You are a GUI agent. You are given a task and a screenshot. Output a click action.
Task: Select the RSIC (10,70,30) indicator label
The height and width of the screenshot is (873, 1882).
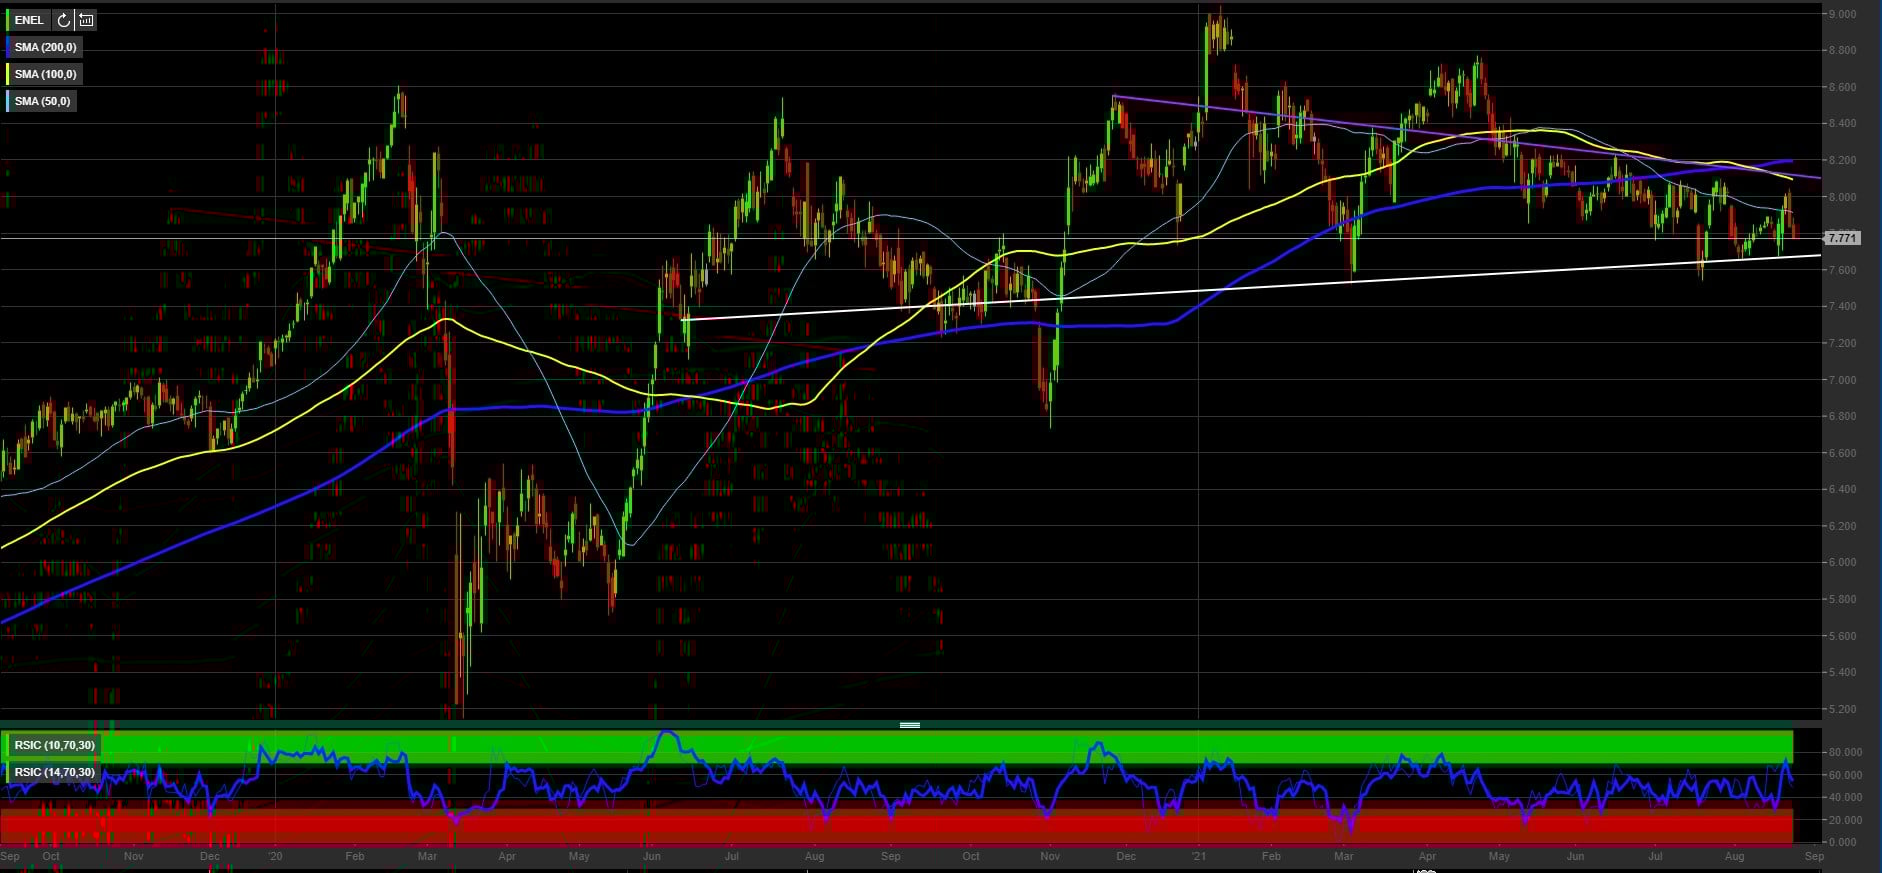tap(54, 745)
